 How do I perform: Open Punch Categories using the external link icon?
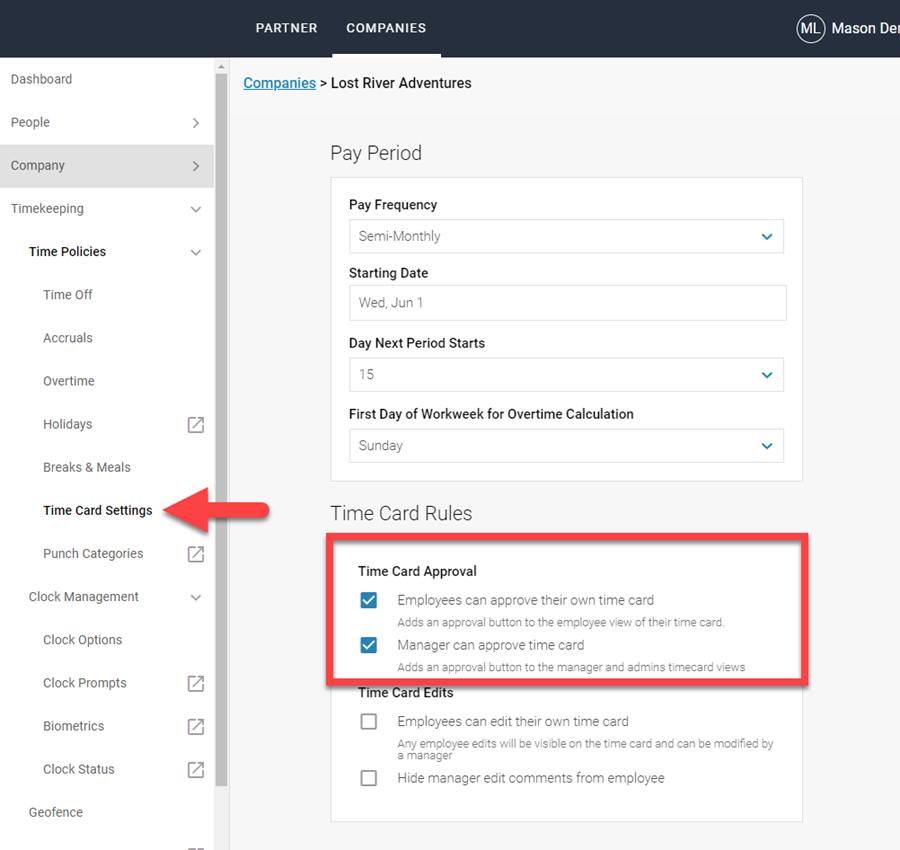pos(196,553)
